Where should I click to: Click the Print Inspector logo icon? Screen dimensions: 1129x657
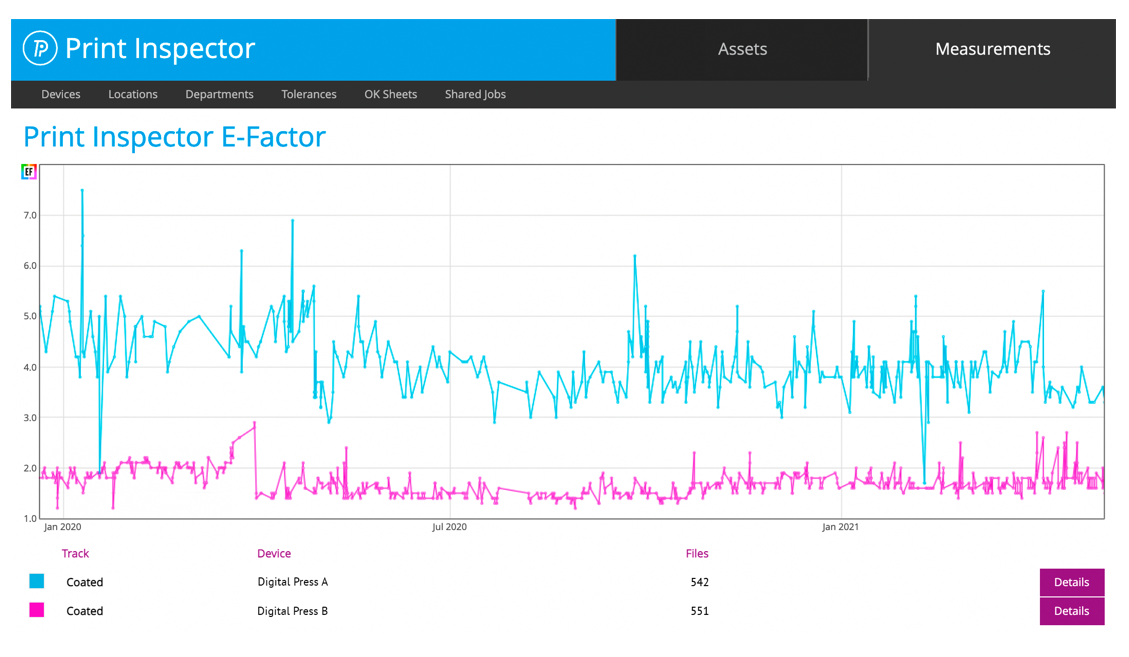pos(41,48)
